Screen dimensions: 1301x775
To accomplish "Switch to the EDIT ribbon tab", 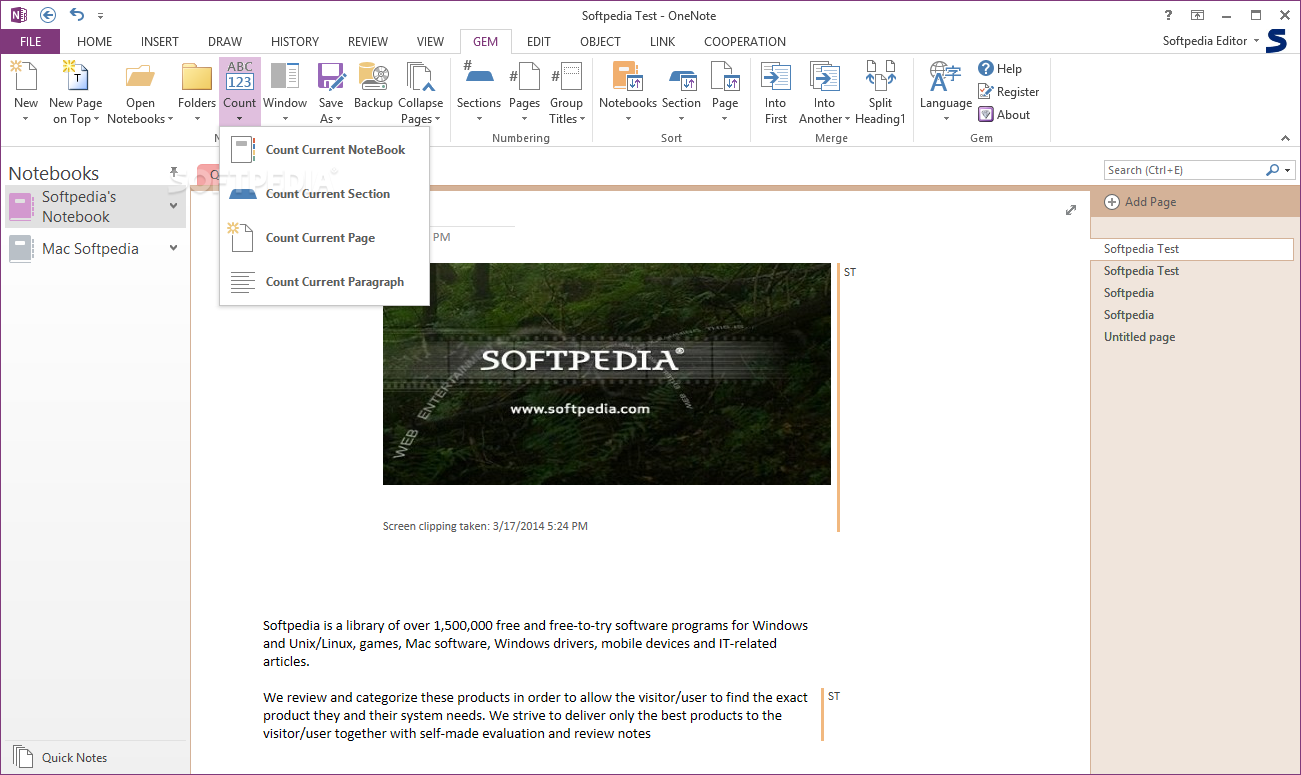I will pos(539,42).
